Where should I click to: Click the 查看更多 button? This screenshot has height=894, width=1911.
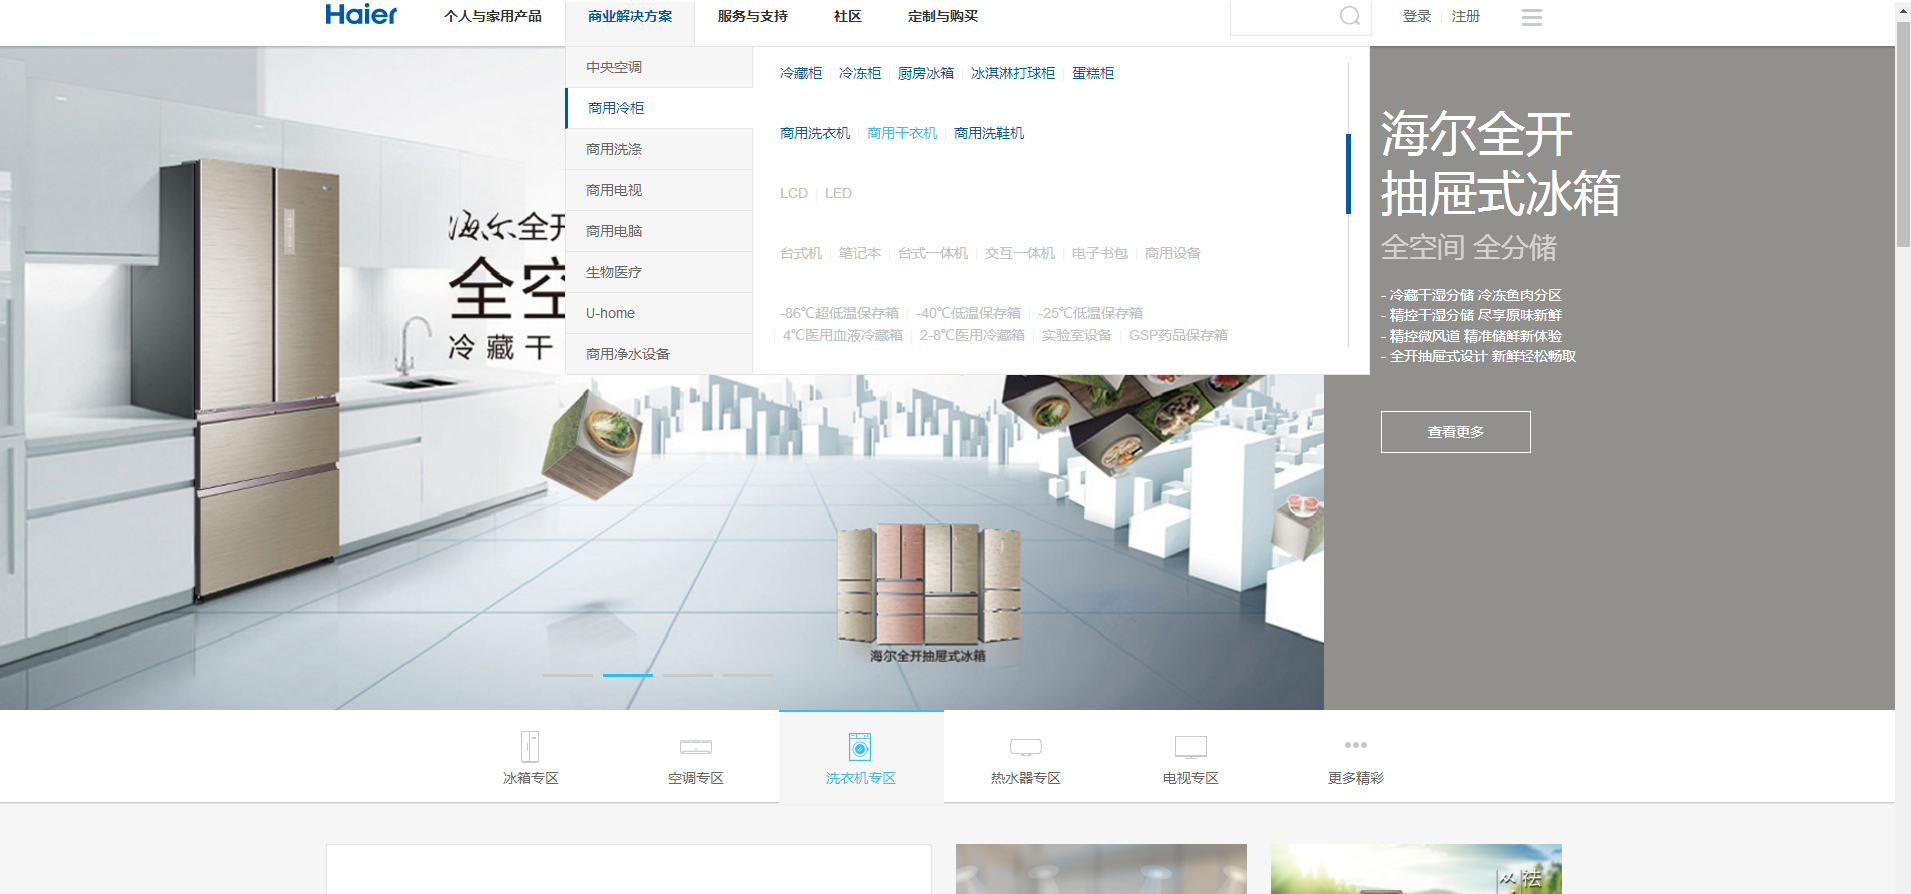1456,432
